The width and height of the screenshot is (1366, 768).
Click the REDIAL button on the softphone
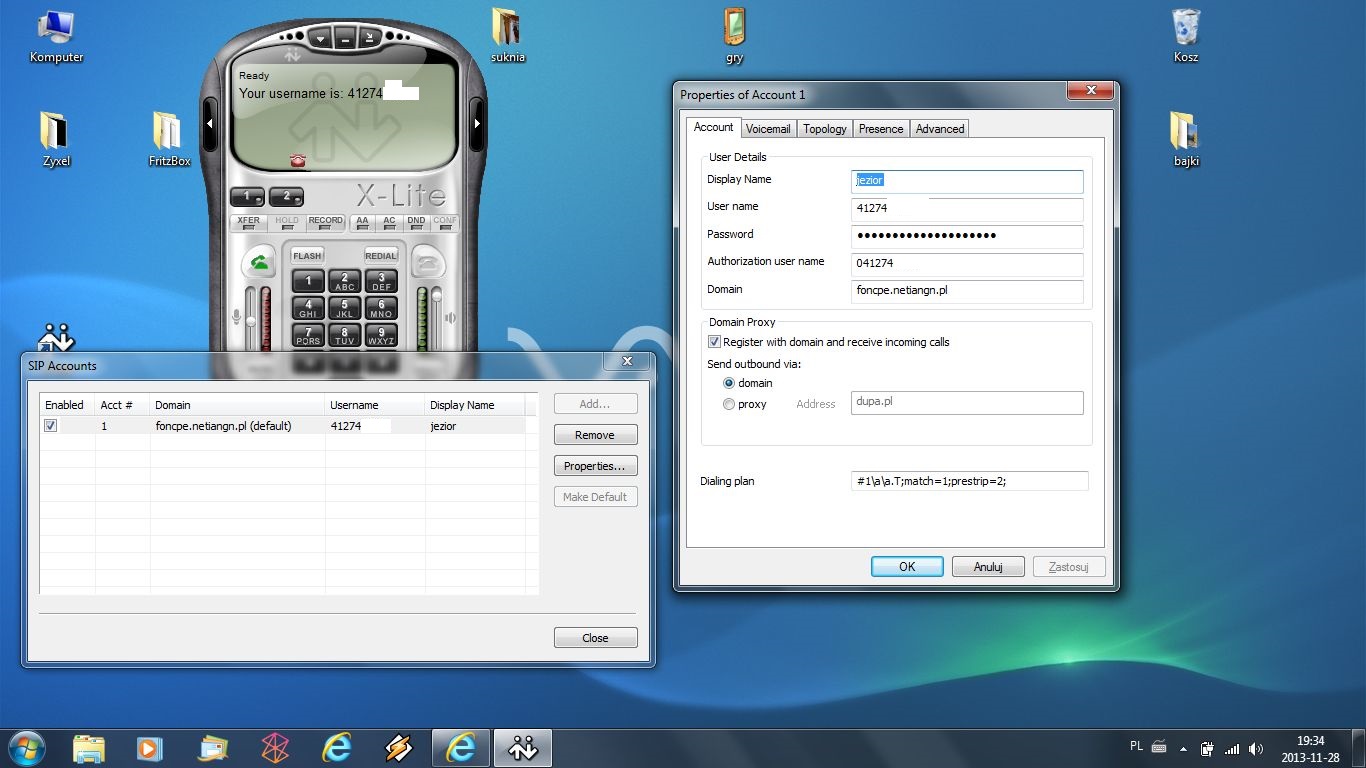(381, 255)
